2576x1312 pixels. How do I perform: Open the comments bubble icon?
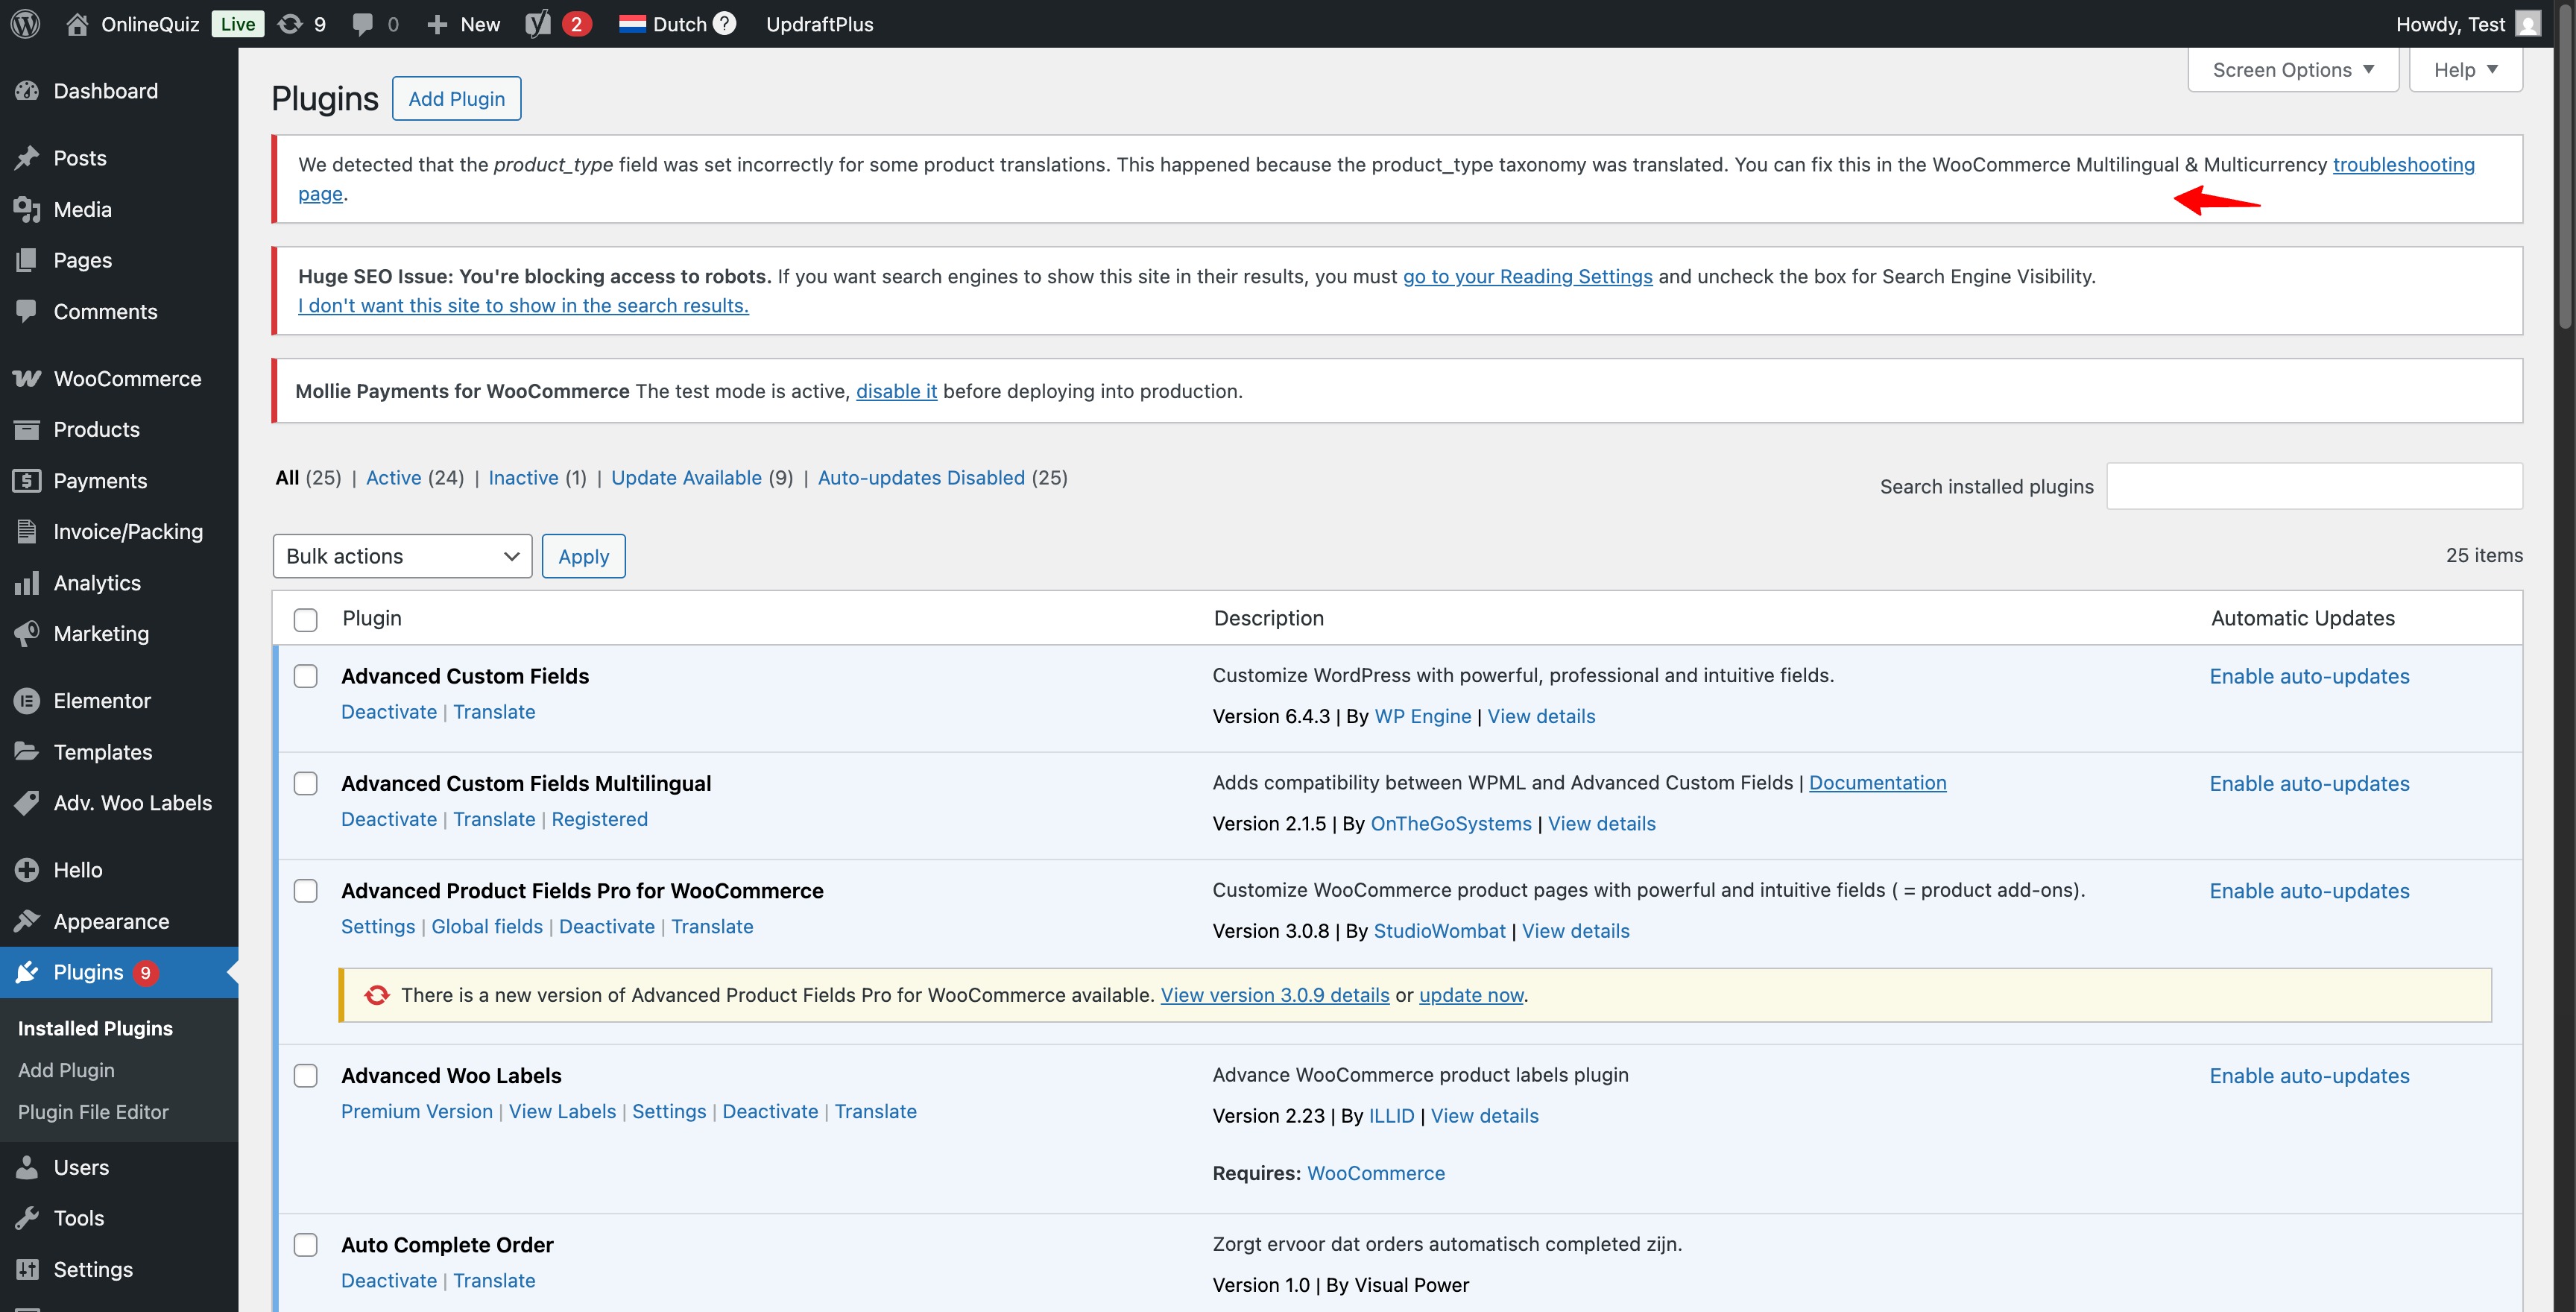(x=363, y=24)
